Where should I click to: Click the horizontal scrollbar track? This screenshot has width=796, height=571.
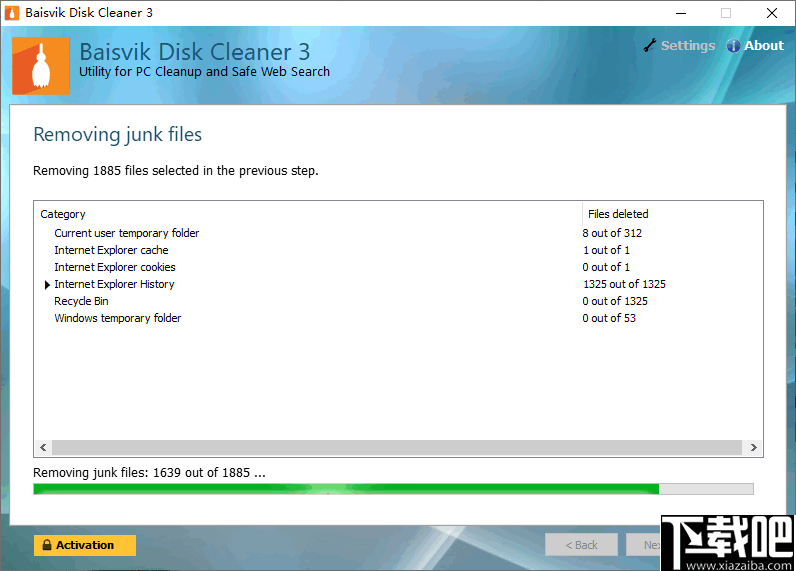pyautogui.click(x=397, y=447)
